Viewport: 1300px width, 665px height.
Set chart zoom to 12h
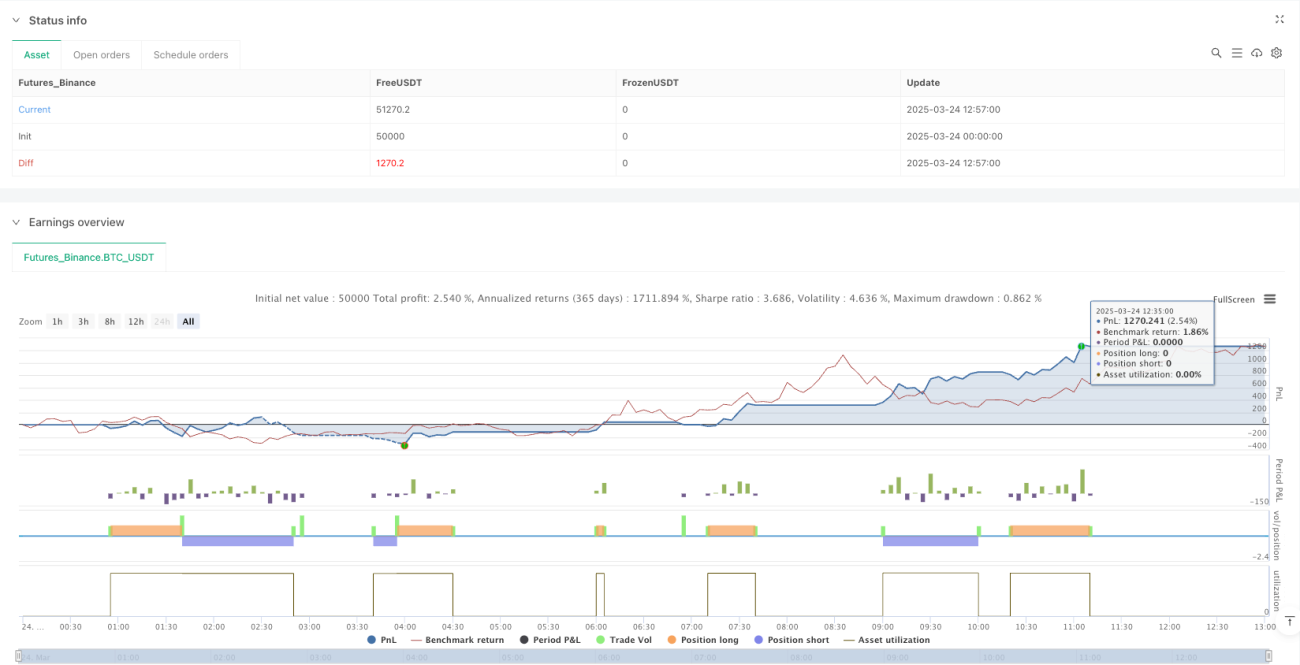(x=136, y=321)
